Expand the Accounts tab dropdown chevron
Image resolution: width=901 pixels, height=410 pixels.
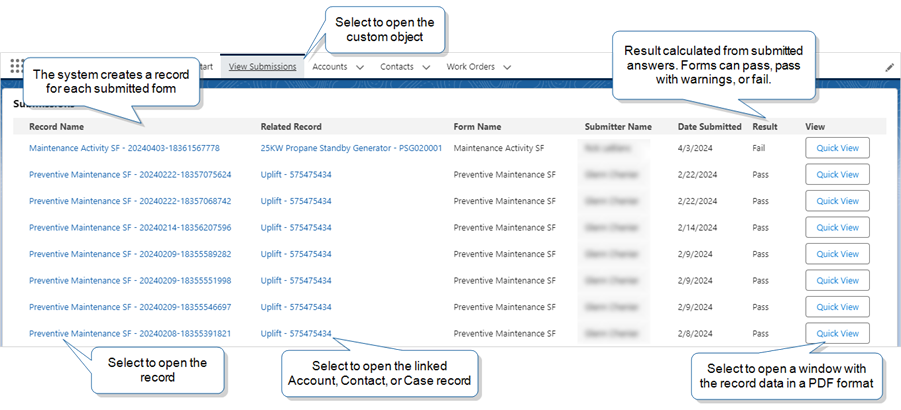click(x=360, y=67)
